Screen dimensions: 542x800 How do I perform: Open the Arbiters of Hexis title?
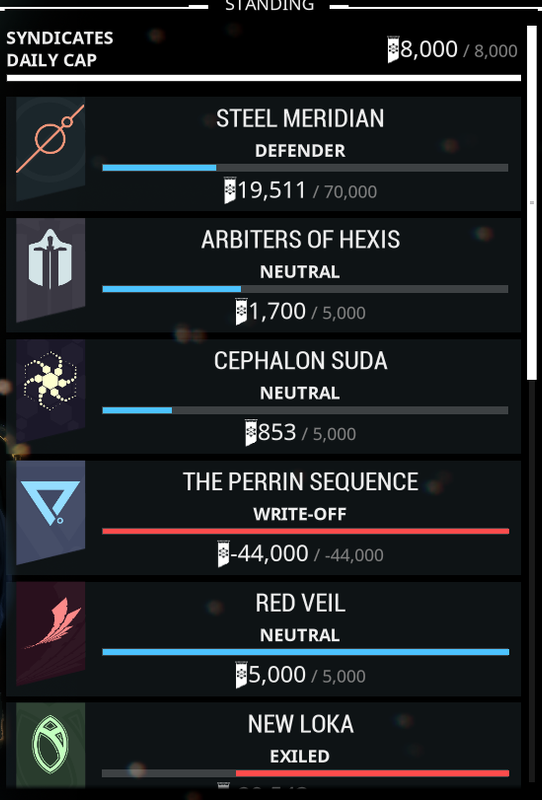click(x=300, y=239)
